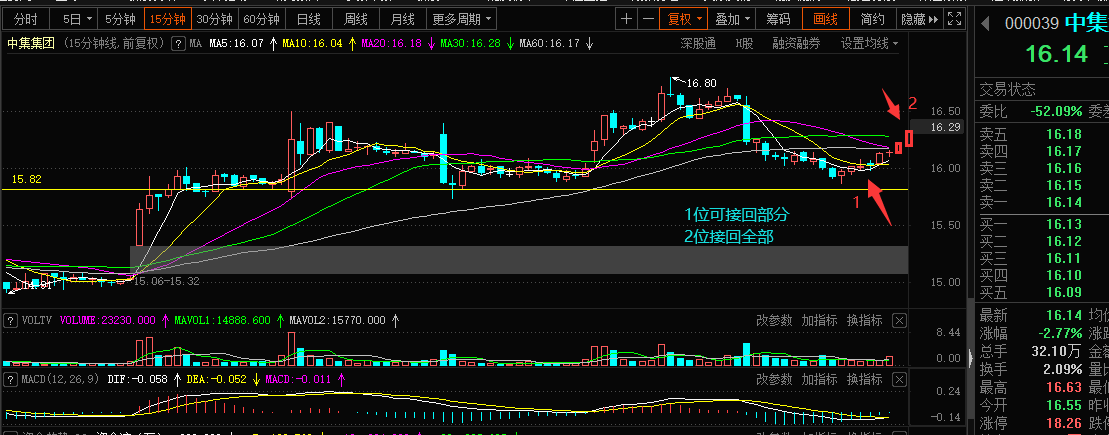The height and width of the screenshot is (435, 1109).
Task: Zoom in chart with the plus button
Action: point(626,19)
